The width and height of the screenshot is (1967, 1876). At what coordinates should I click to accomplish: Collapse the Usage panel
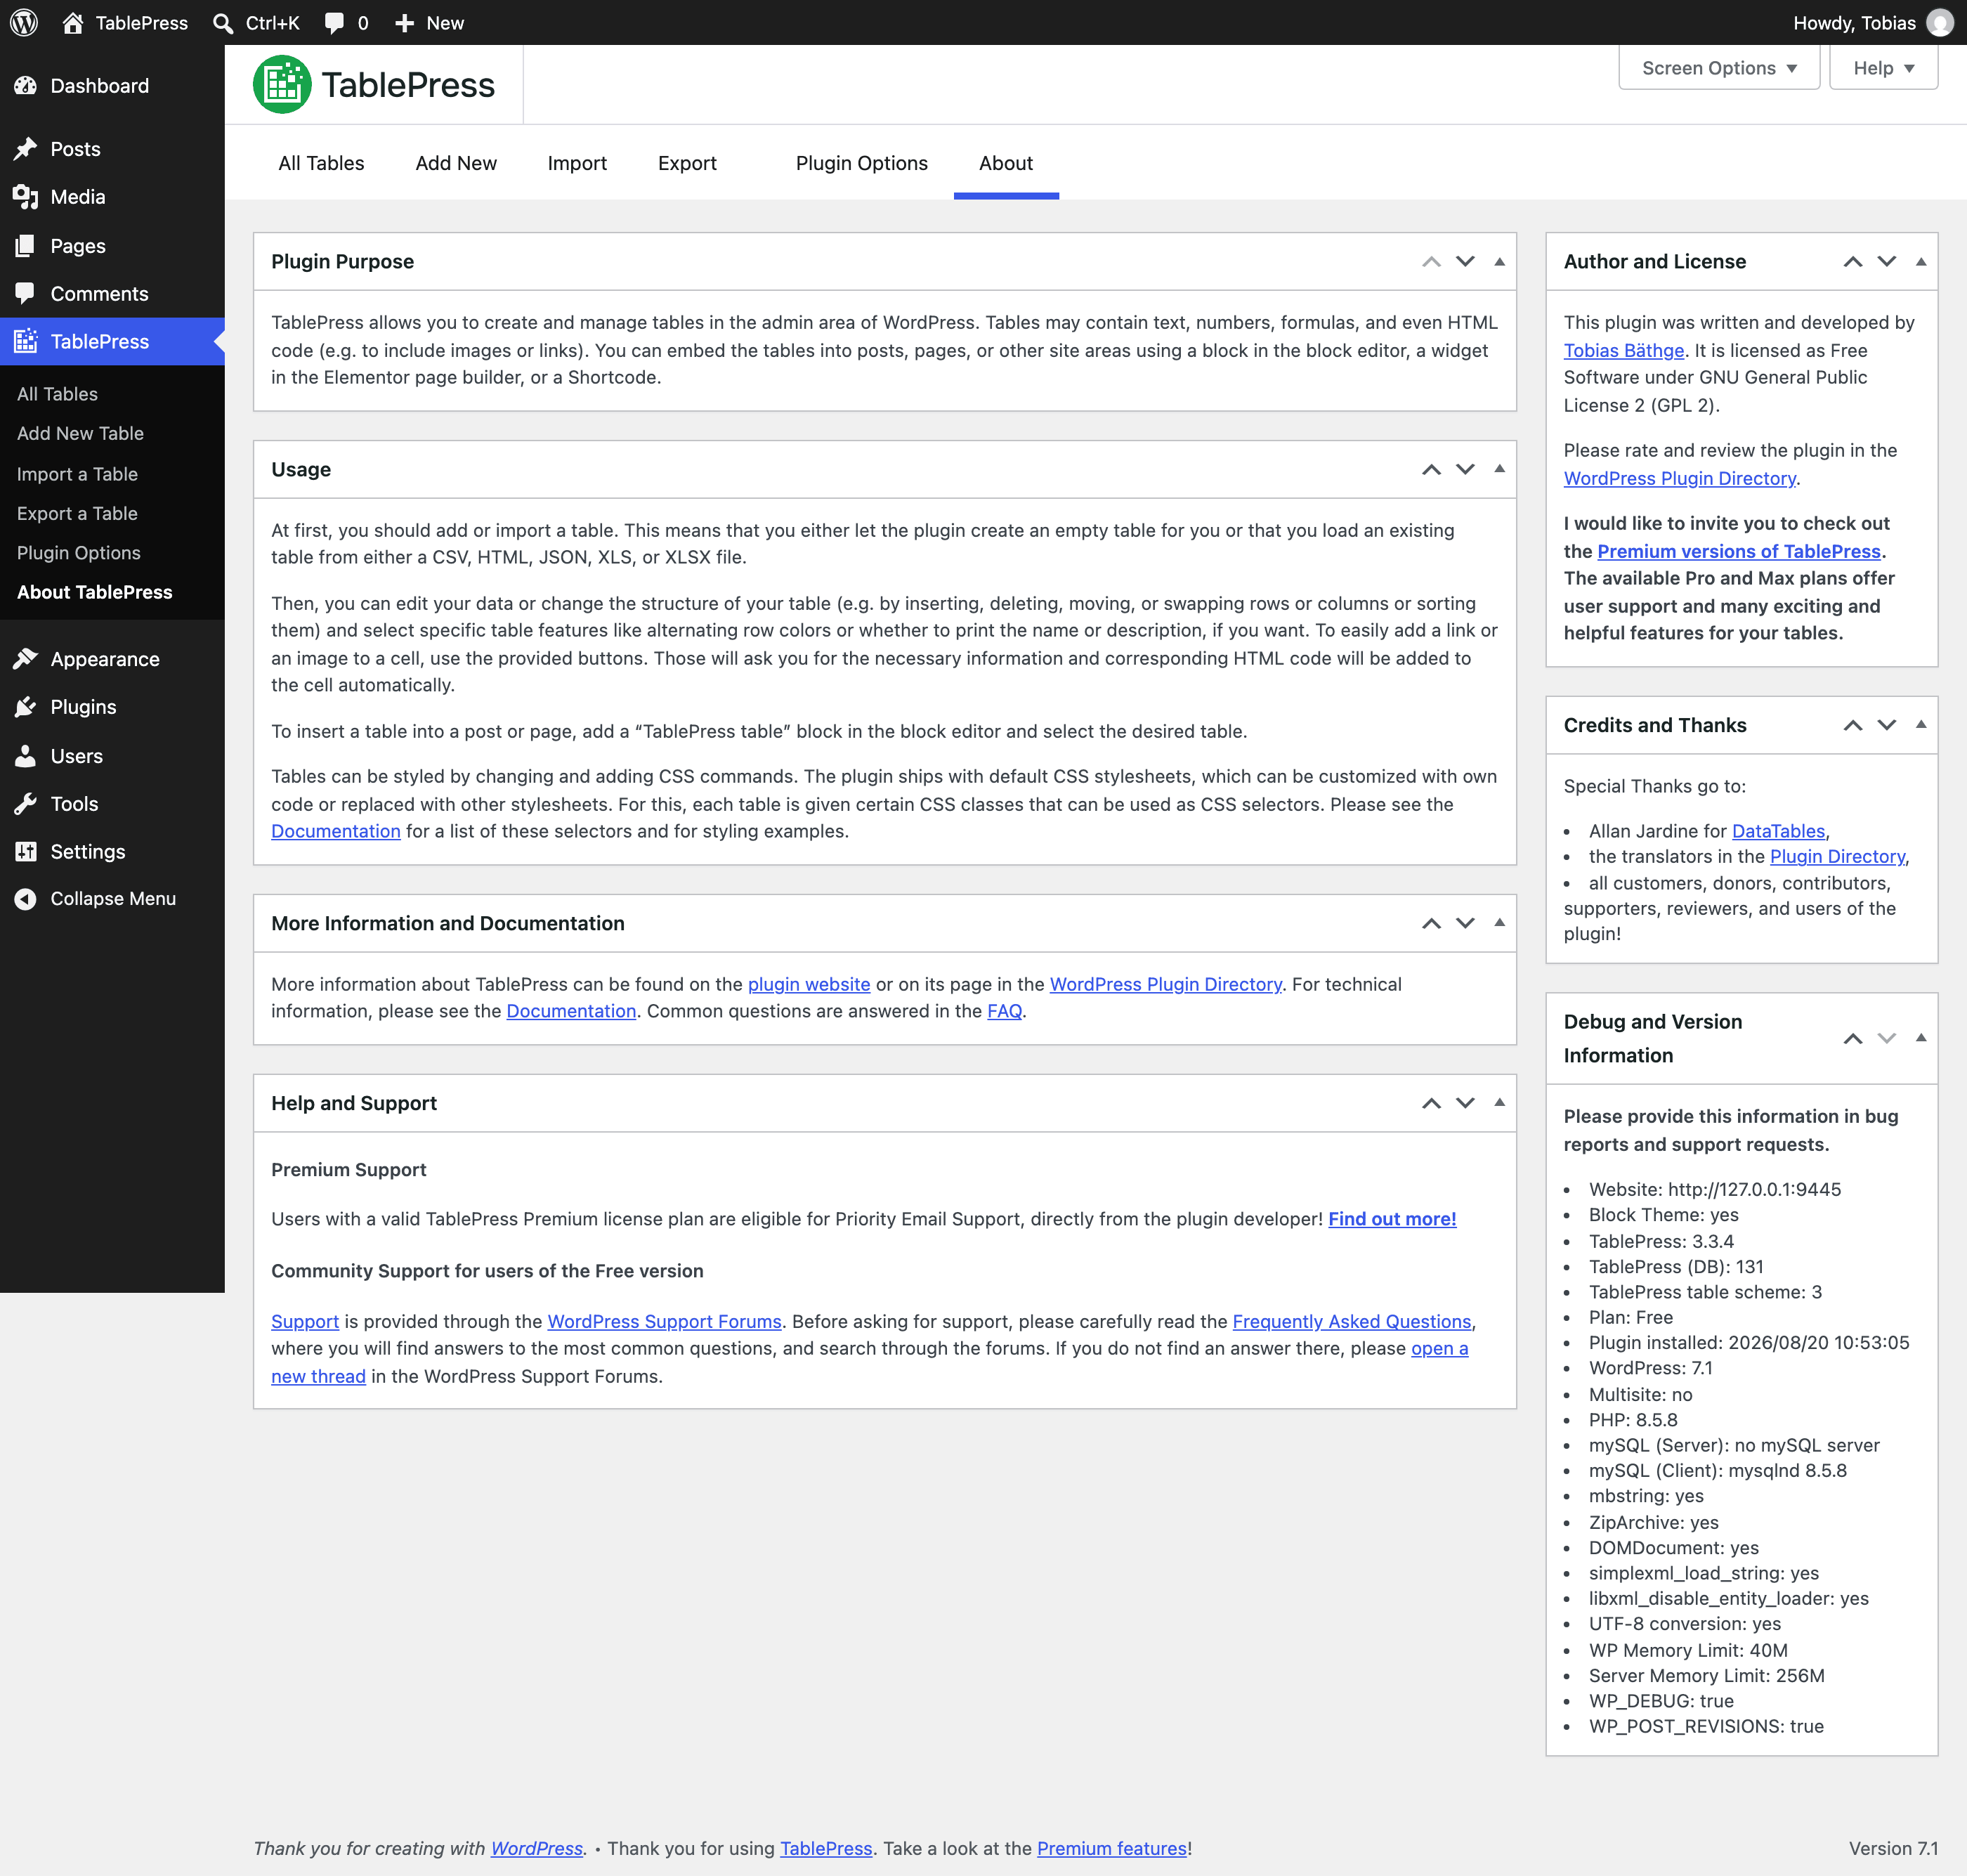coord(1499,469)
